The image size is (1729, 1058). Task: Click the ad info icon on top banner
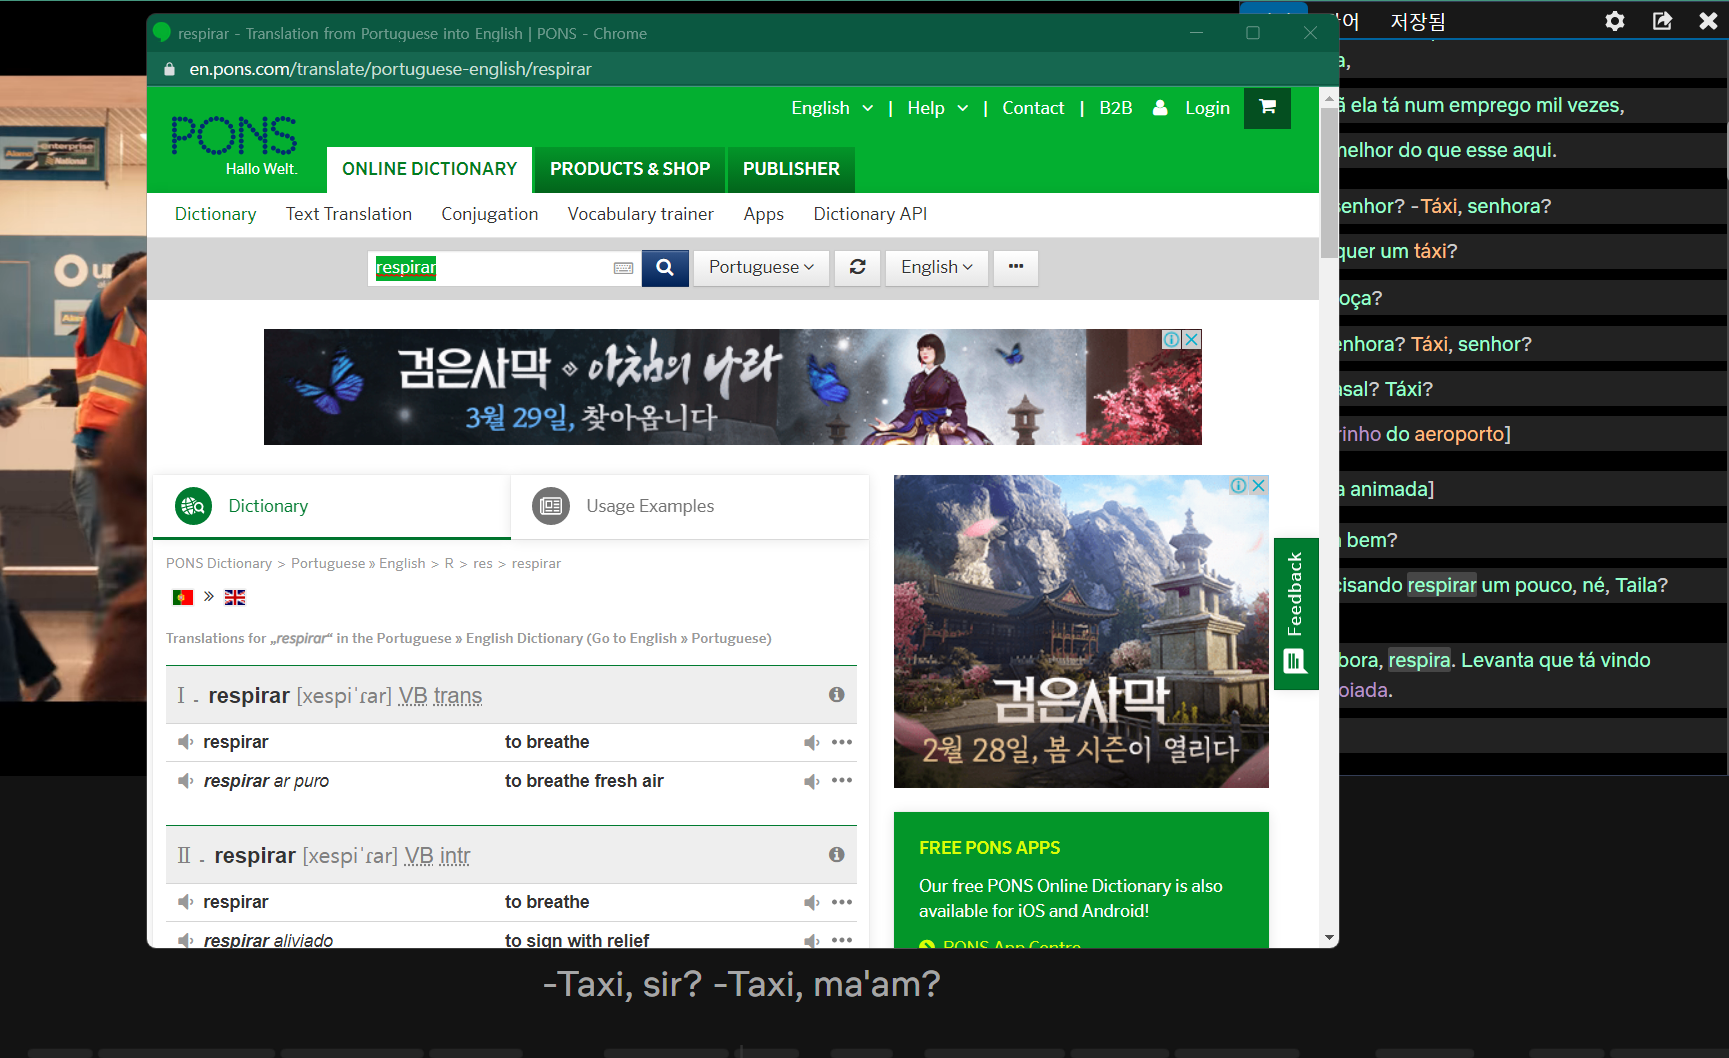(x=1172, y=339)
